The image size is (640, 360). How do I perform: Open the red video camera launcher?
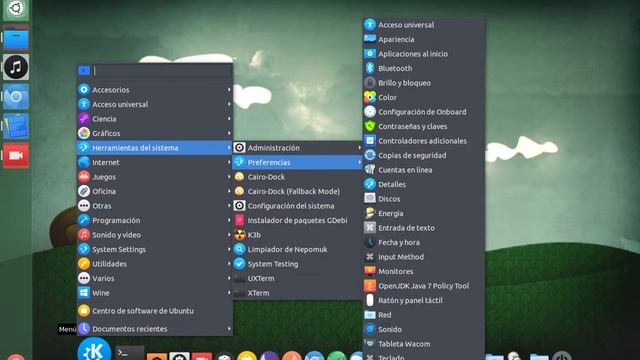[16, 156]
